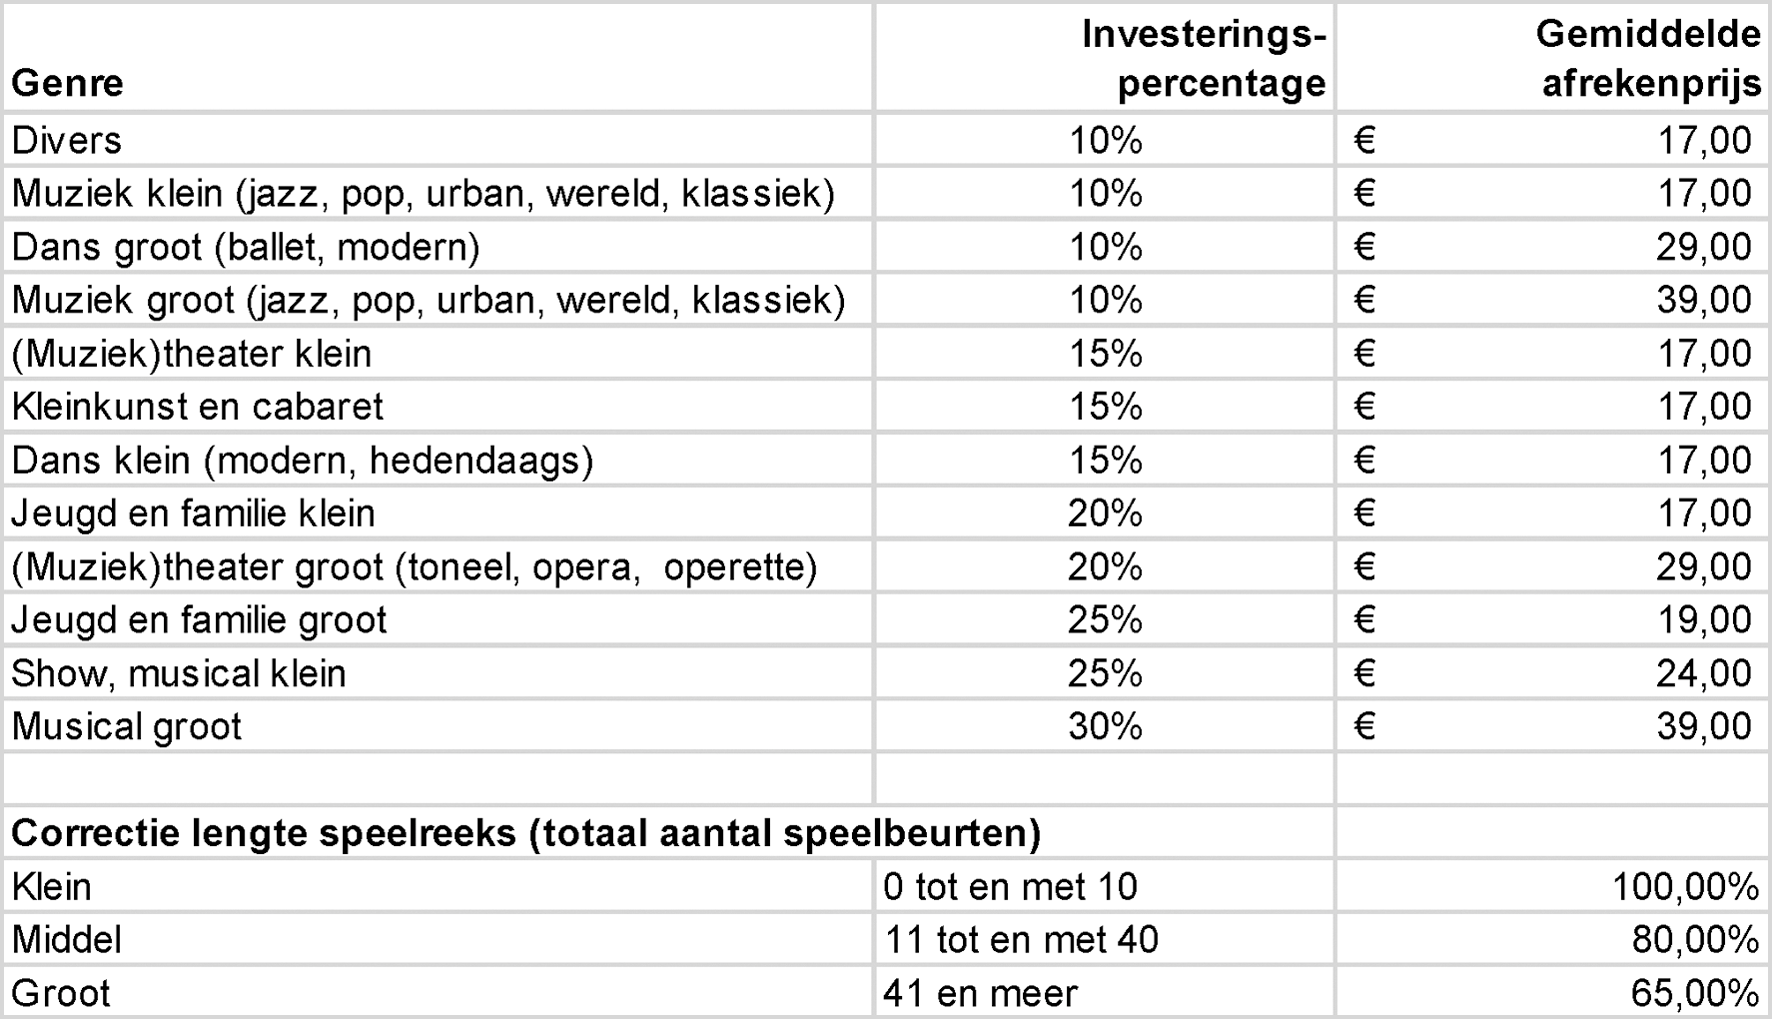This screenshot has width=1772, height=1019.
Task: Select the Show, musical klein cell
Action: (x=179, y=674)
